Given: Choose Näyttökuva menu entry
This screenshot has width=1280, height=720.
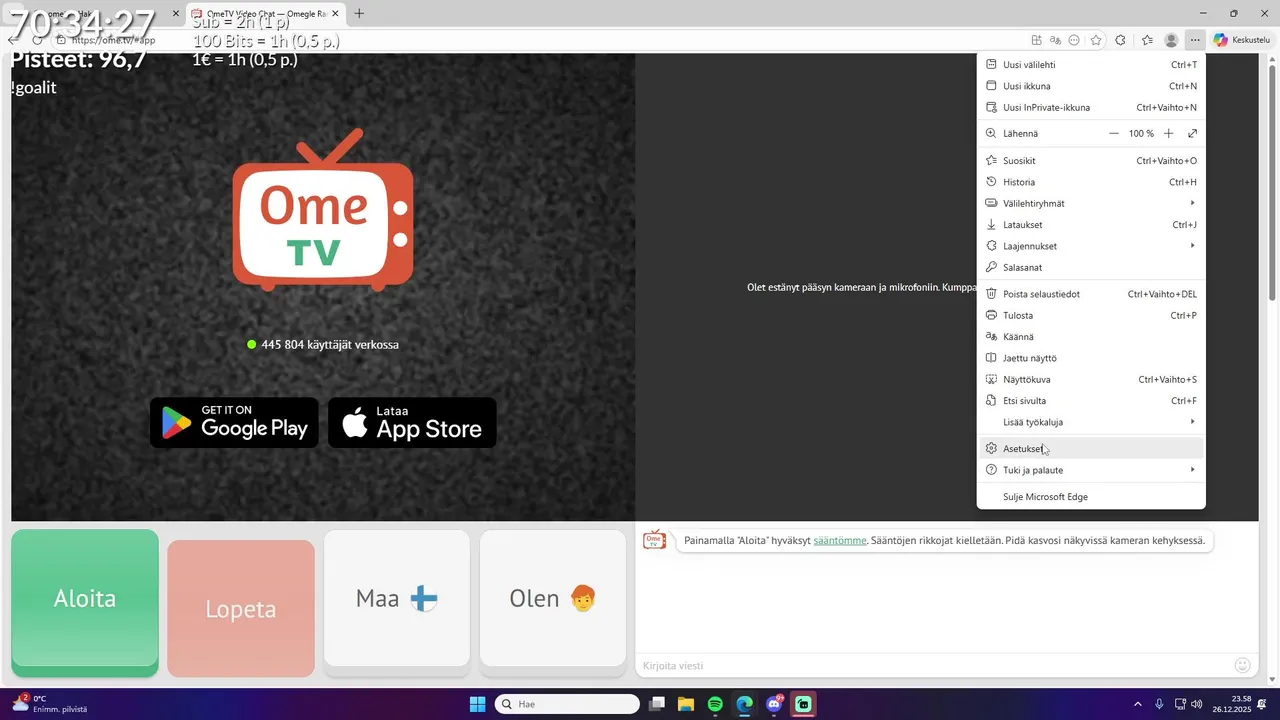Looking at the screenshot, I should click(x=1091, y=380).
